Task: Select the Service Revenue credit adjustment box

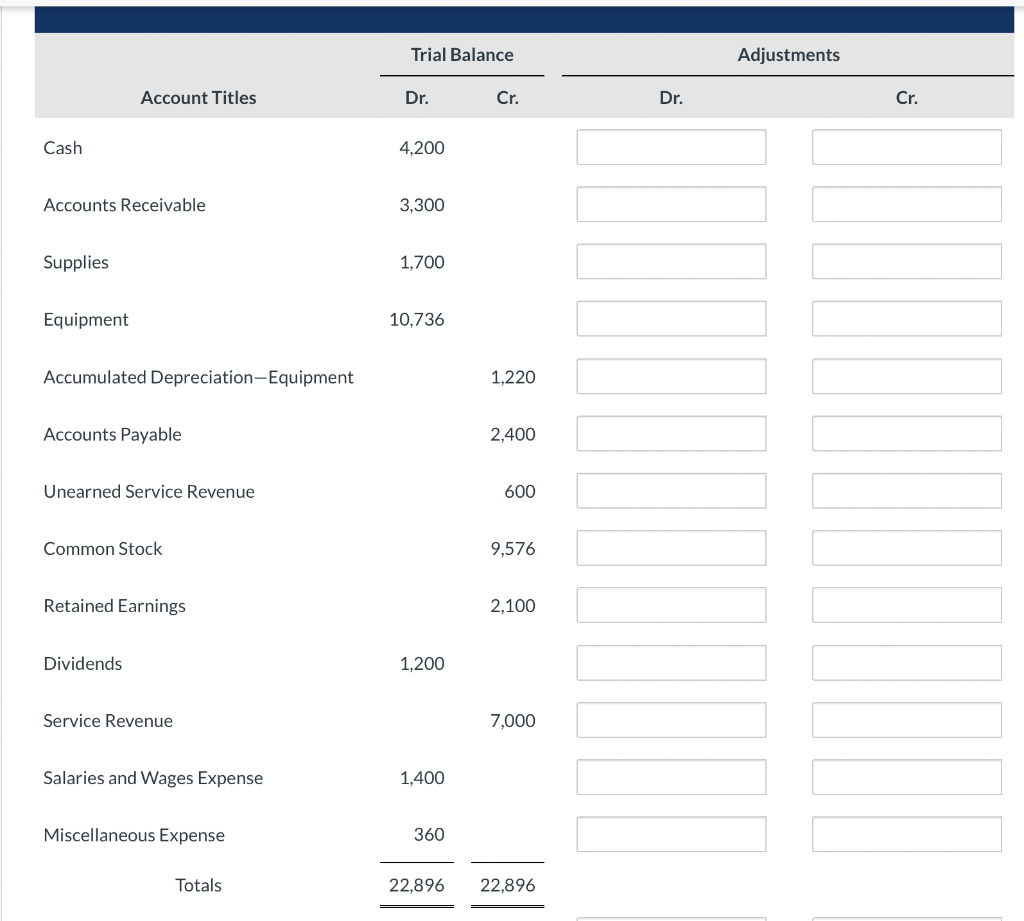Action: coord(906,719)
